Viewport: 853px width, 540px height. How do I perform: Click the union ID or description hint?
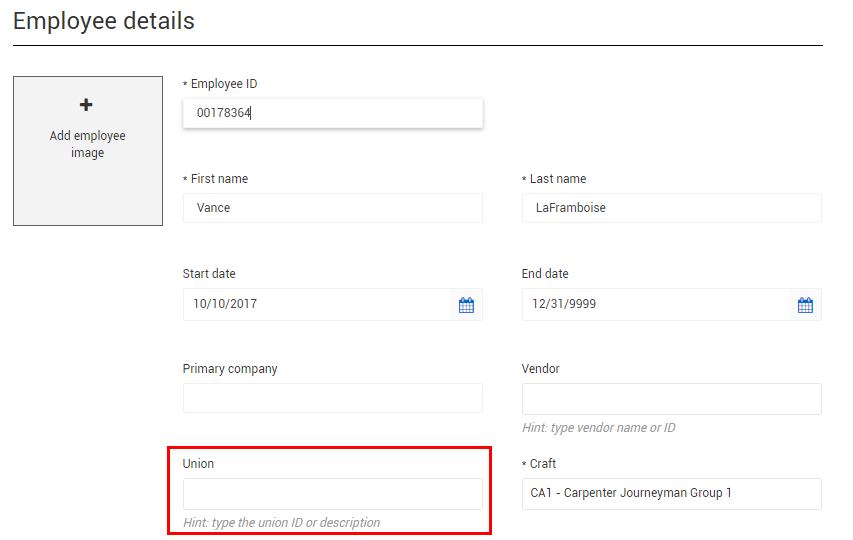coord(281,523)
